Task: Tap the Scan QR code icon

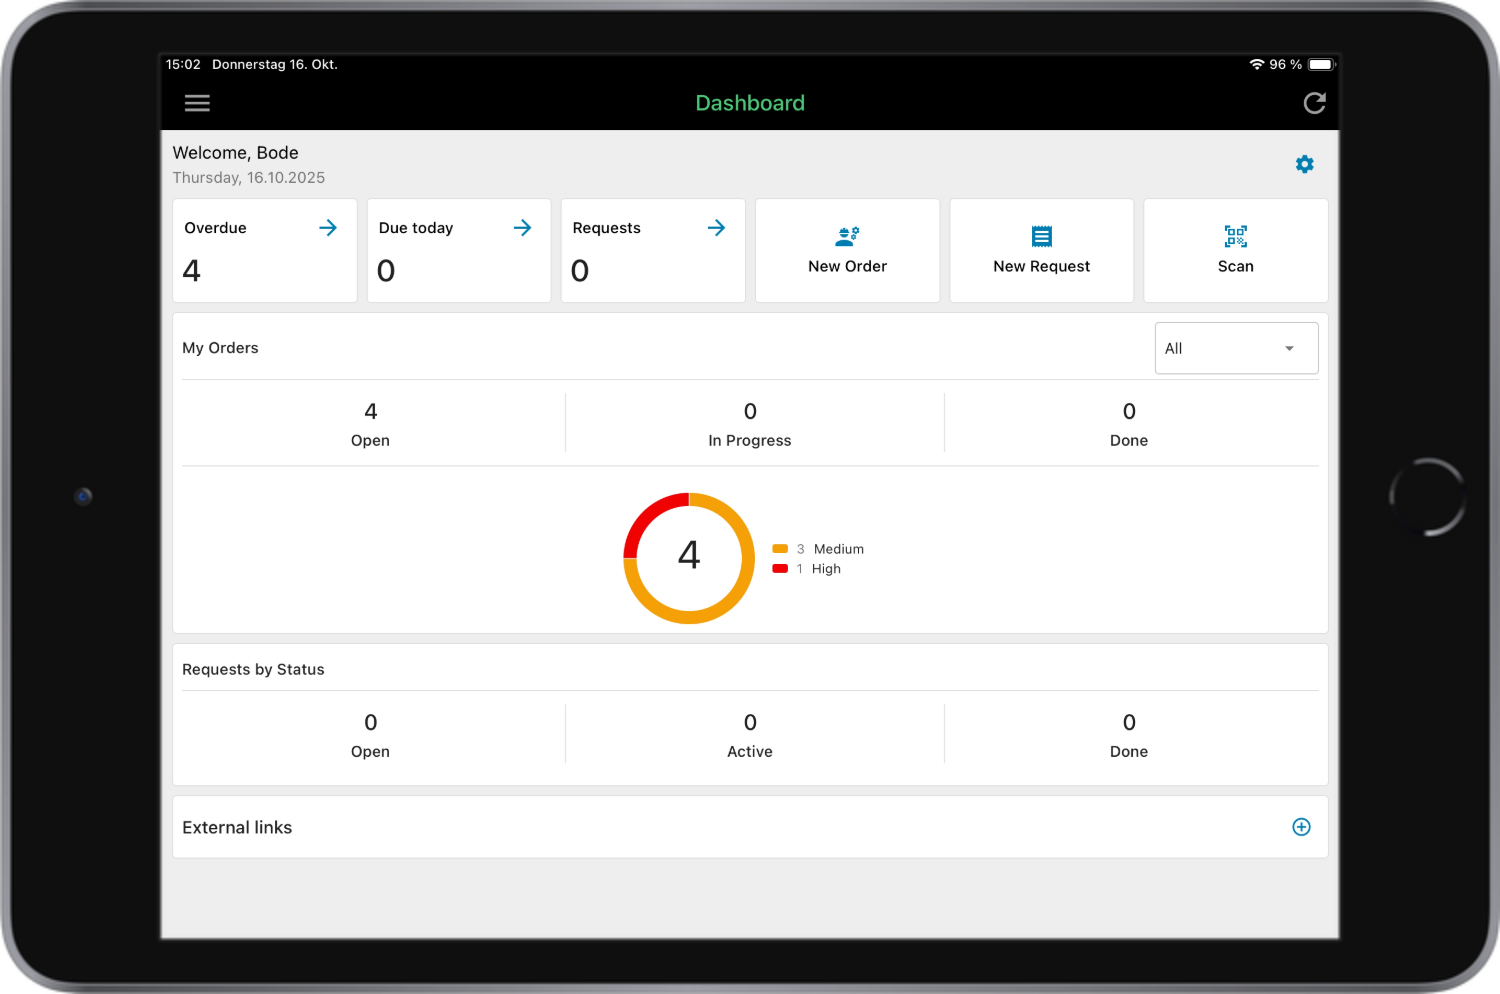Action: [x=1235, y=237]
